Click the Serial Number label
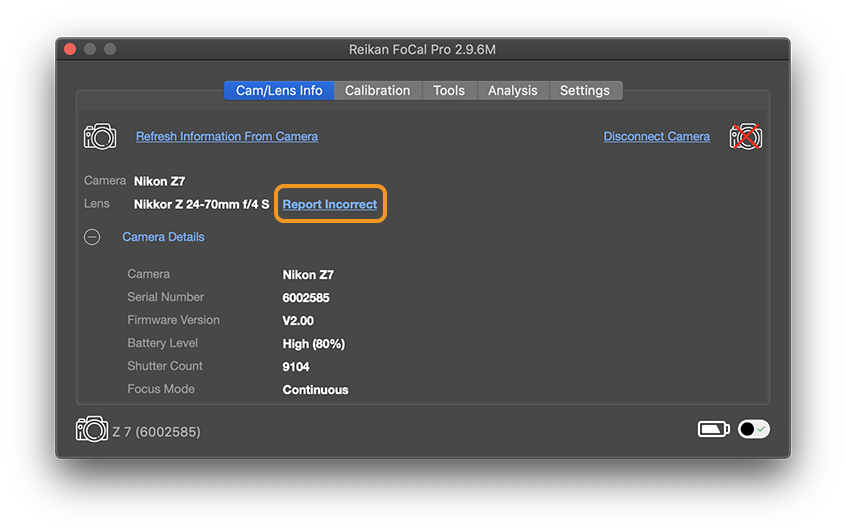The height and width of the screenshot is (532, 846). (166, 297)
